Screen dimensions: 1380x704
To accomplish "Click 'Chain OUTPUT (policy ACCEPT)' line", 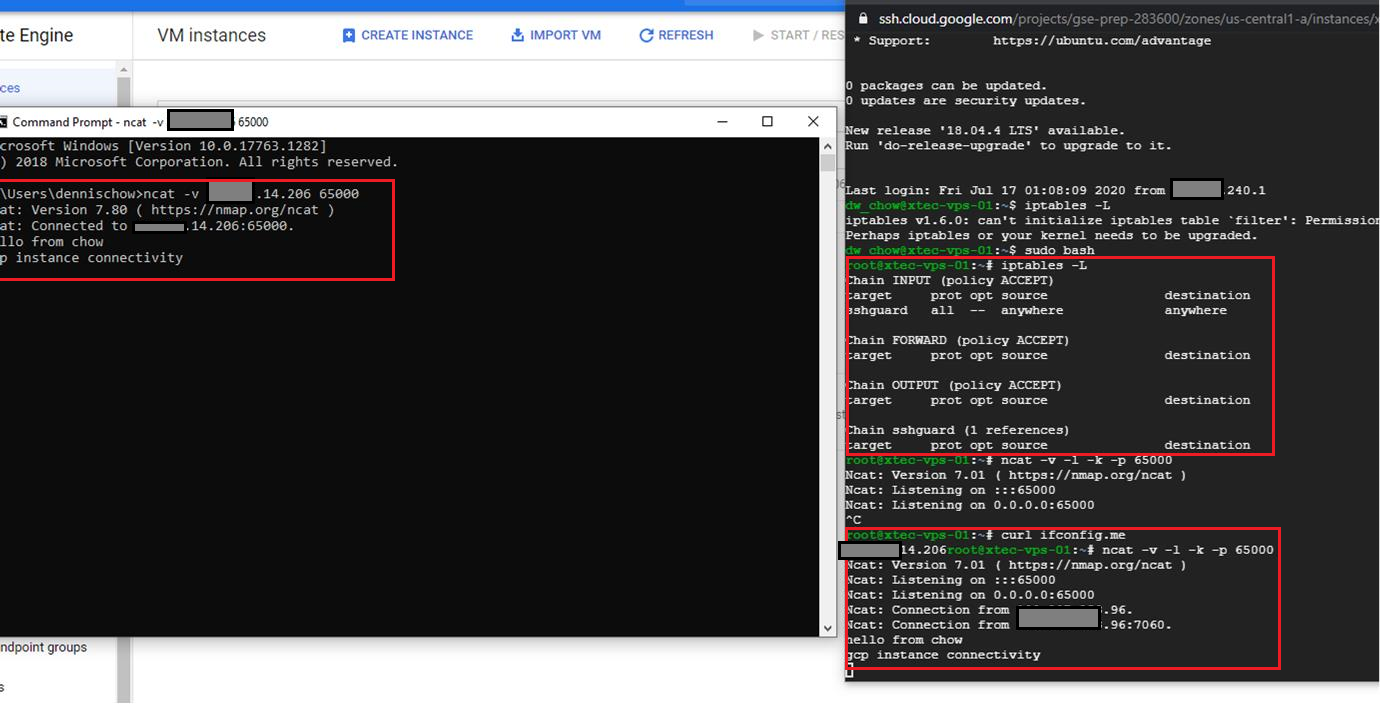I will (954, 386).
